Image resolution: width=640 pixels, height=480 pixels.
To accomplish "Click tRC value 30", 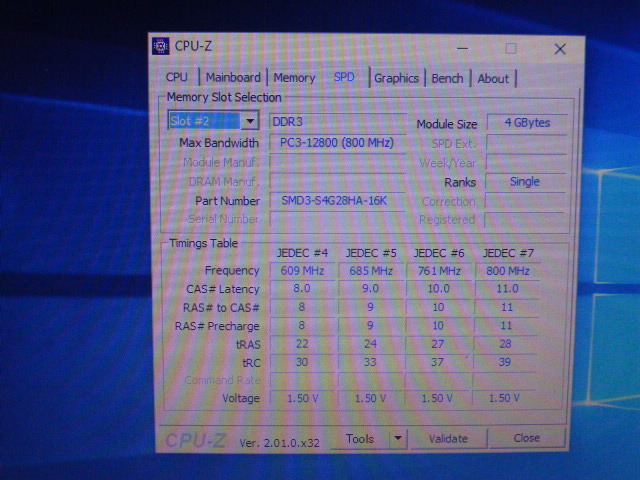I will pyautogui.click(x=302, y=362).
